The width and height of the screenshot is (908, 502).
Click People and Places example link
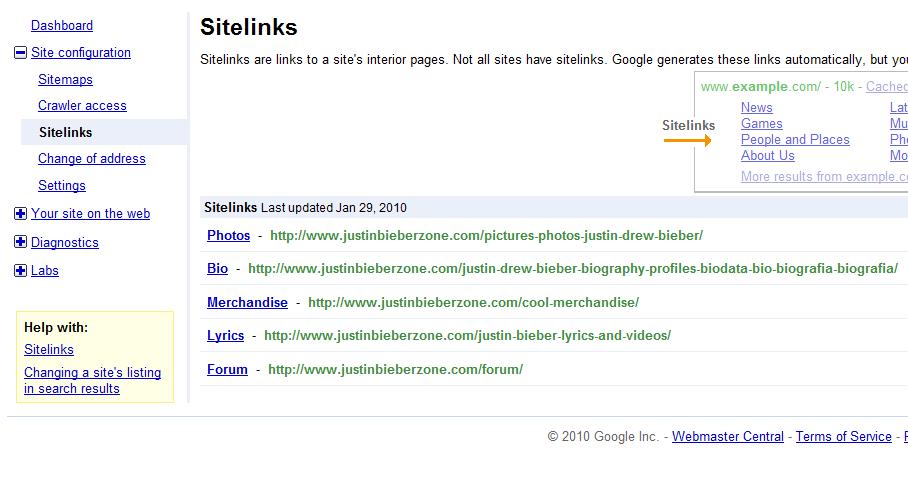[x=795, y=139]
